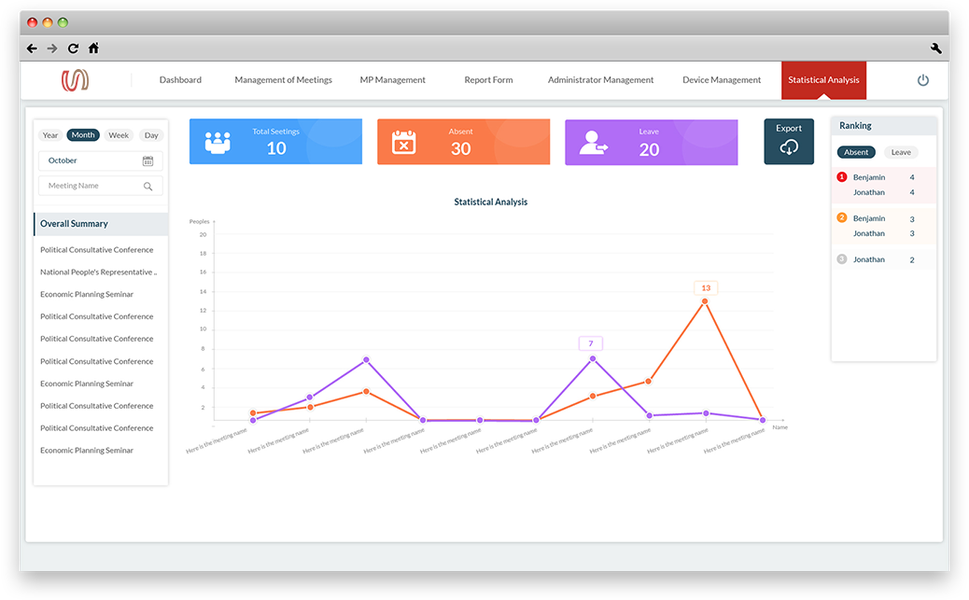Select the Week period filter
The height and width of the screenshot is (600, 969).
point(119,135)
